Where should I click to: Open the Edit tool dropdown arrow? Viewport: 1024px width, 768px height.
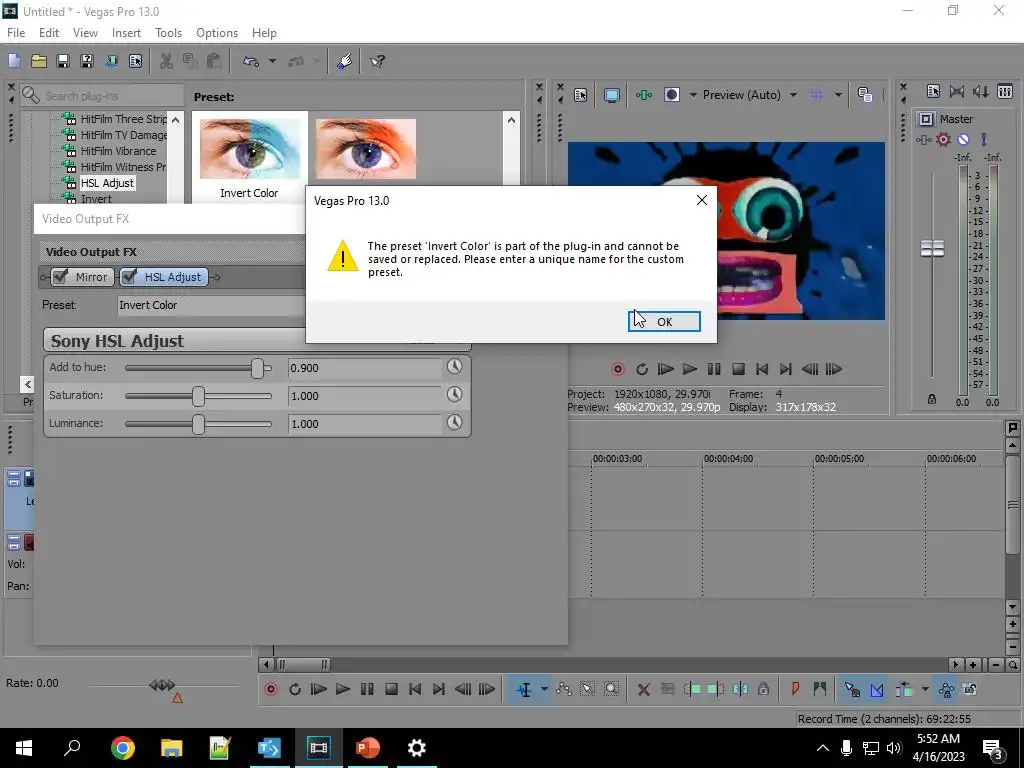[x=544, y=690]
